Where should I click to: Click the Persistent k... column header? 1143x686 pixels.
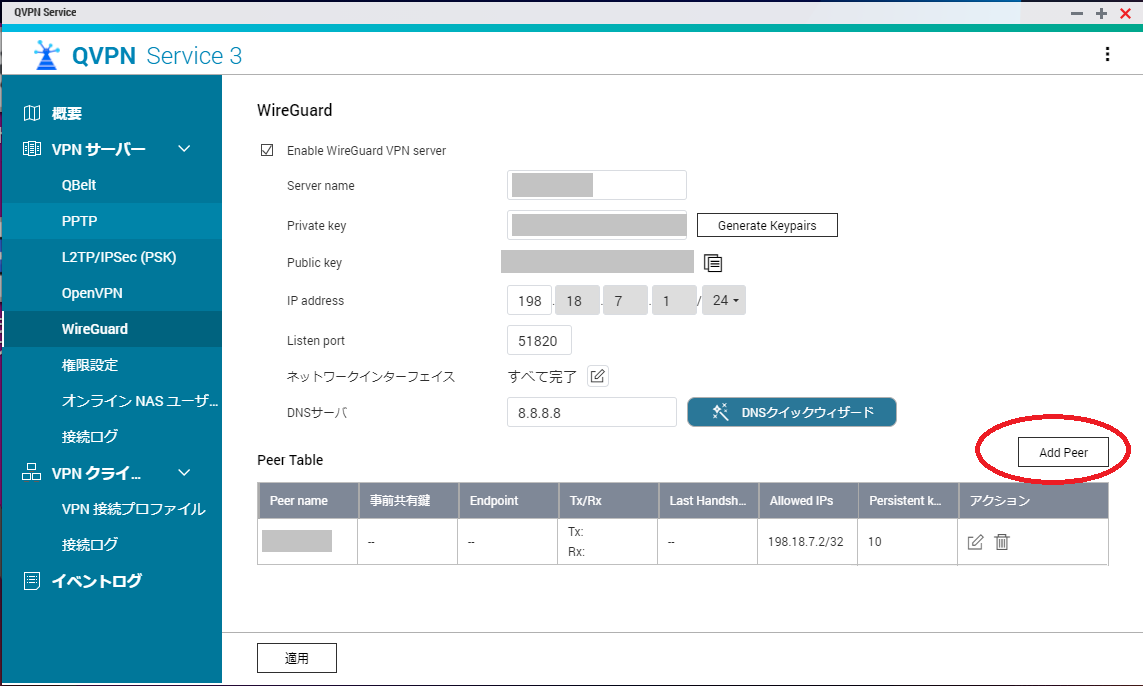tap(908, 500)
